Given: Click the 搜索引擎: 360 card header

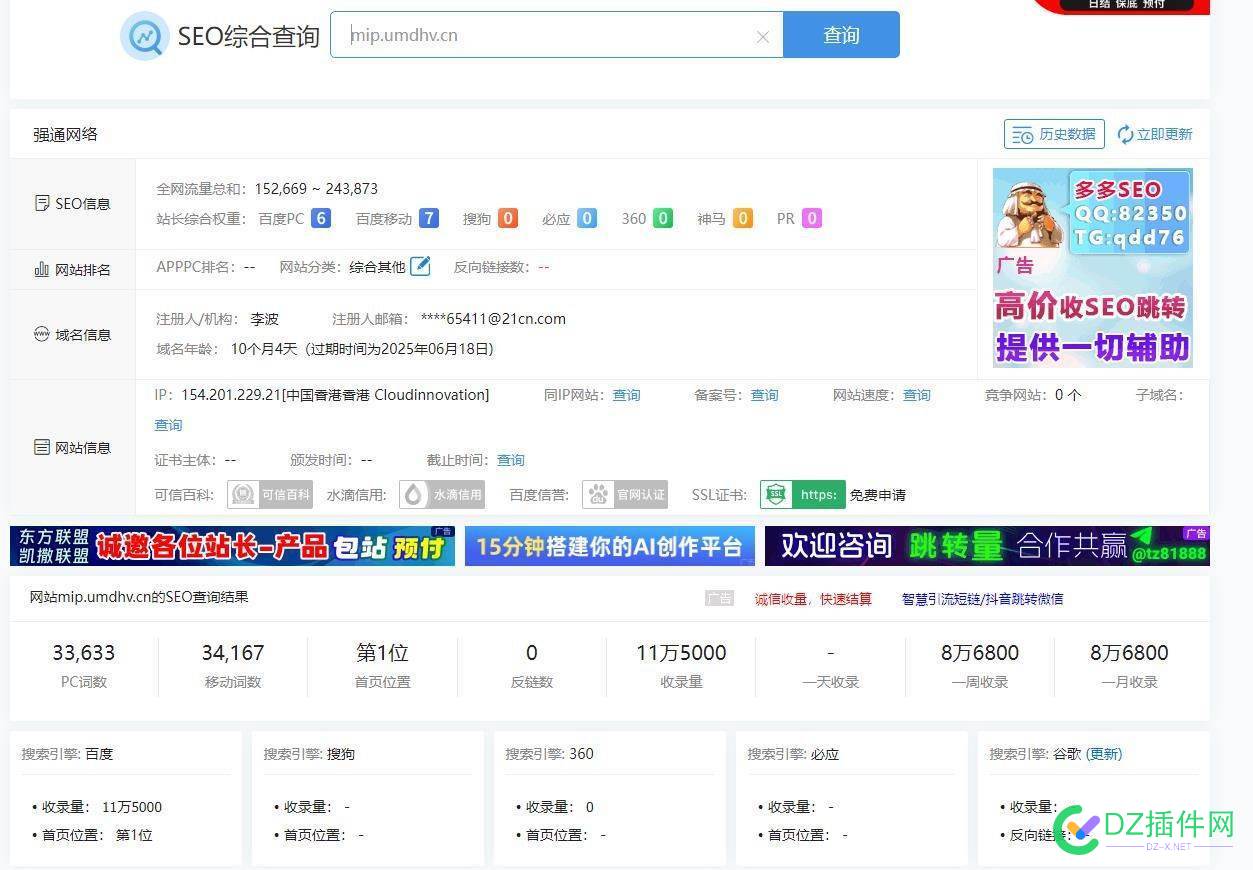Looking at the screenshot, I should point(549,754).
